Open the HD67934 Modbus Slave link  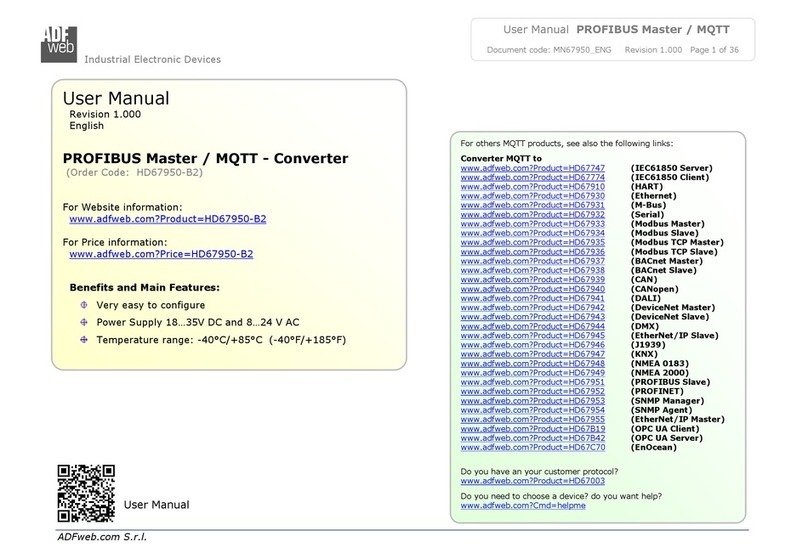[x=533, y=233]
